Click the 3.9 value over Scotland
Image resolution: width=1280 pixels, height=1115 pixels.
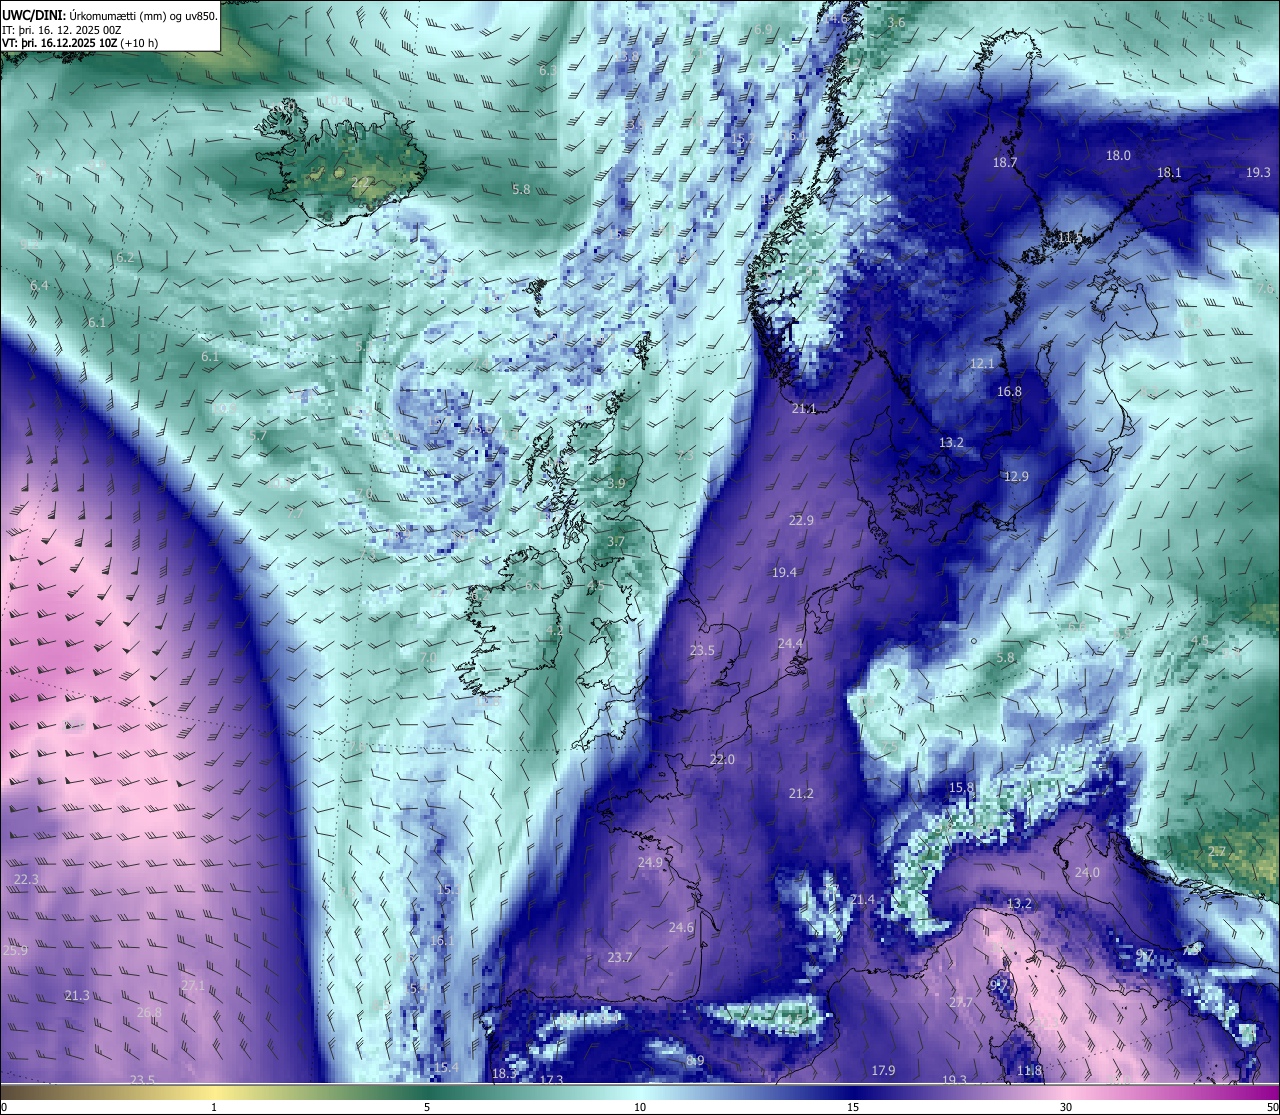[616, 483]
